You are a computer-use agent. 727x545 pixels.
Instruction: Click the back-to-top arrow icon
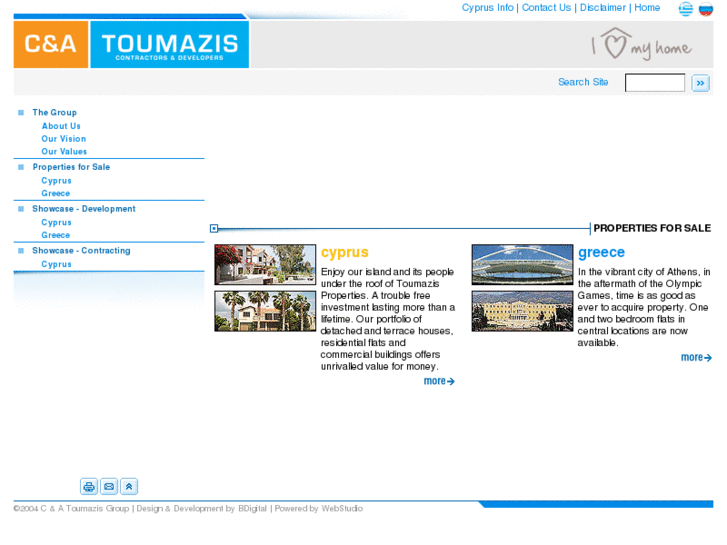click(129, 486)
